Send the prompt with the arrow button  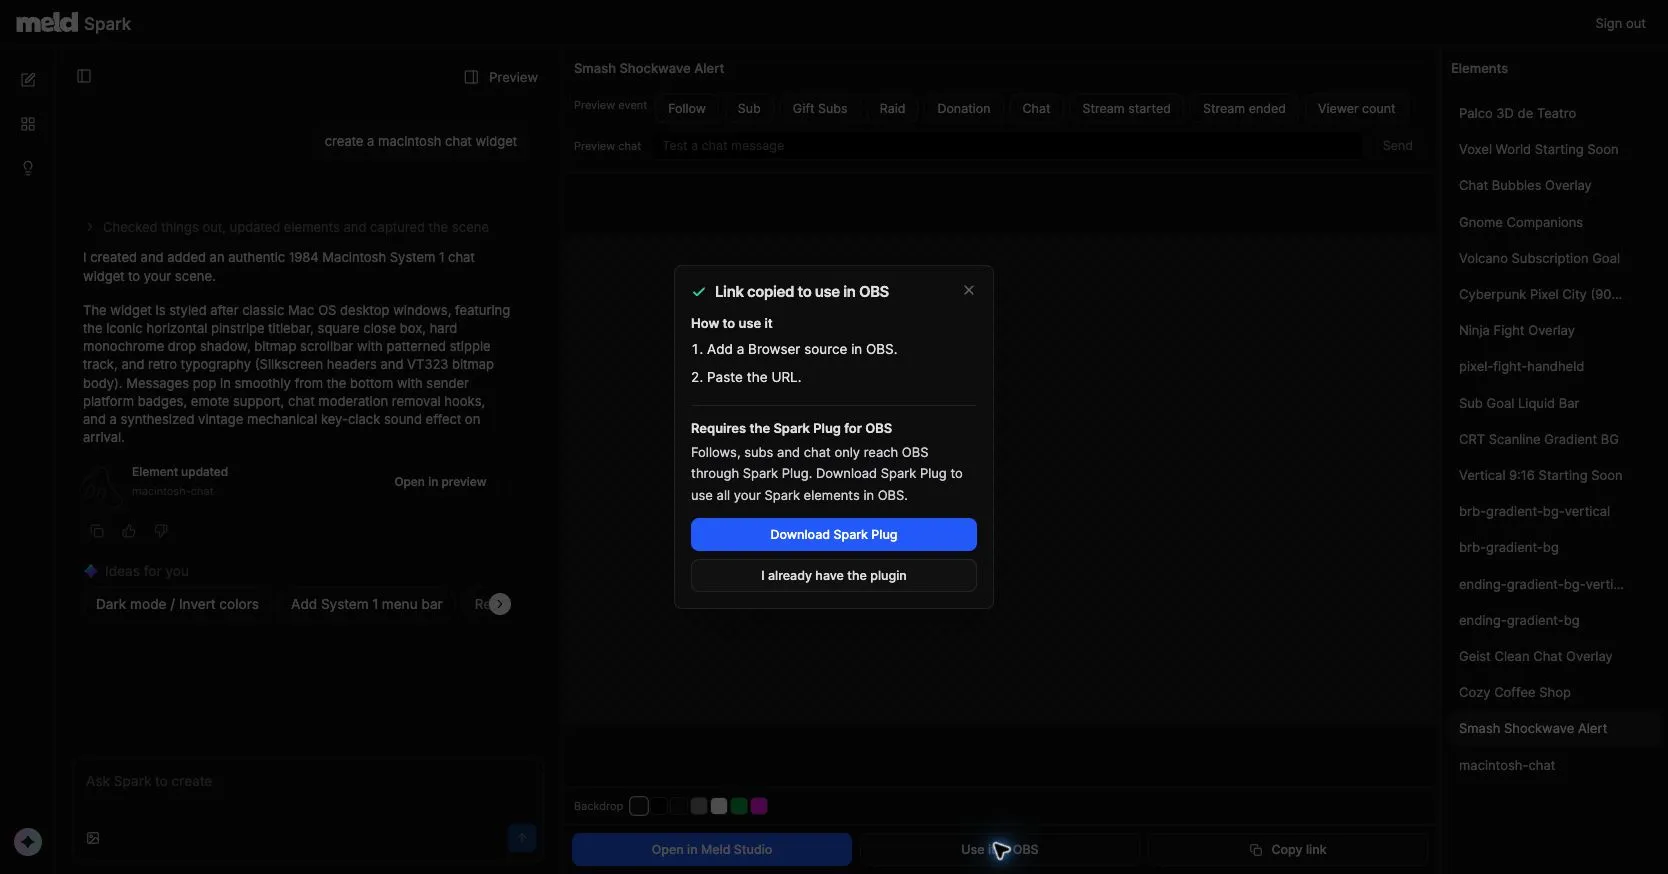point(522,838)
